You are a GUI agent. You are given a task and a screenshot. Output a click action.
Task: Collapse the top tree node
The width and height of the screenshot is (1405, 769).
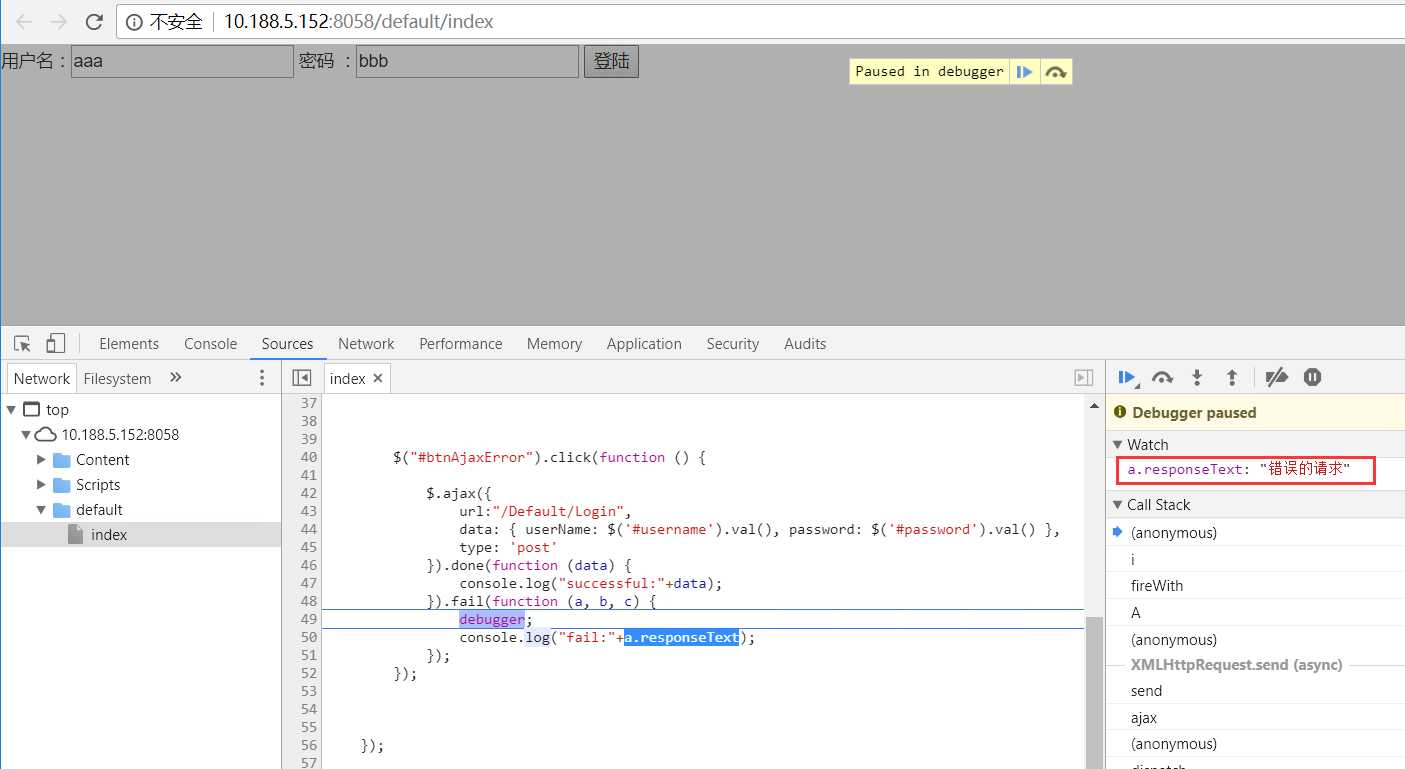tap(11, 410)
